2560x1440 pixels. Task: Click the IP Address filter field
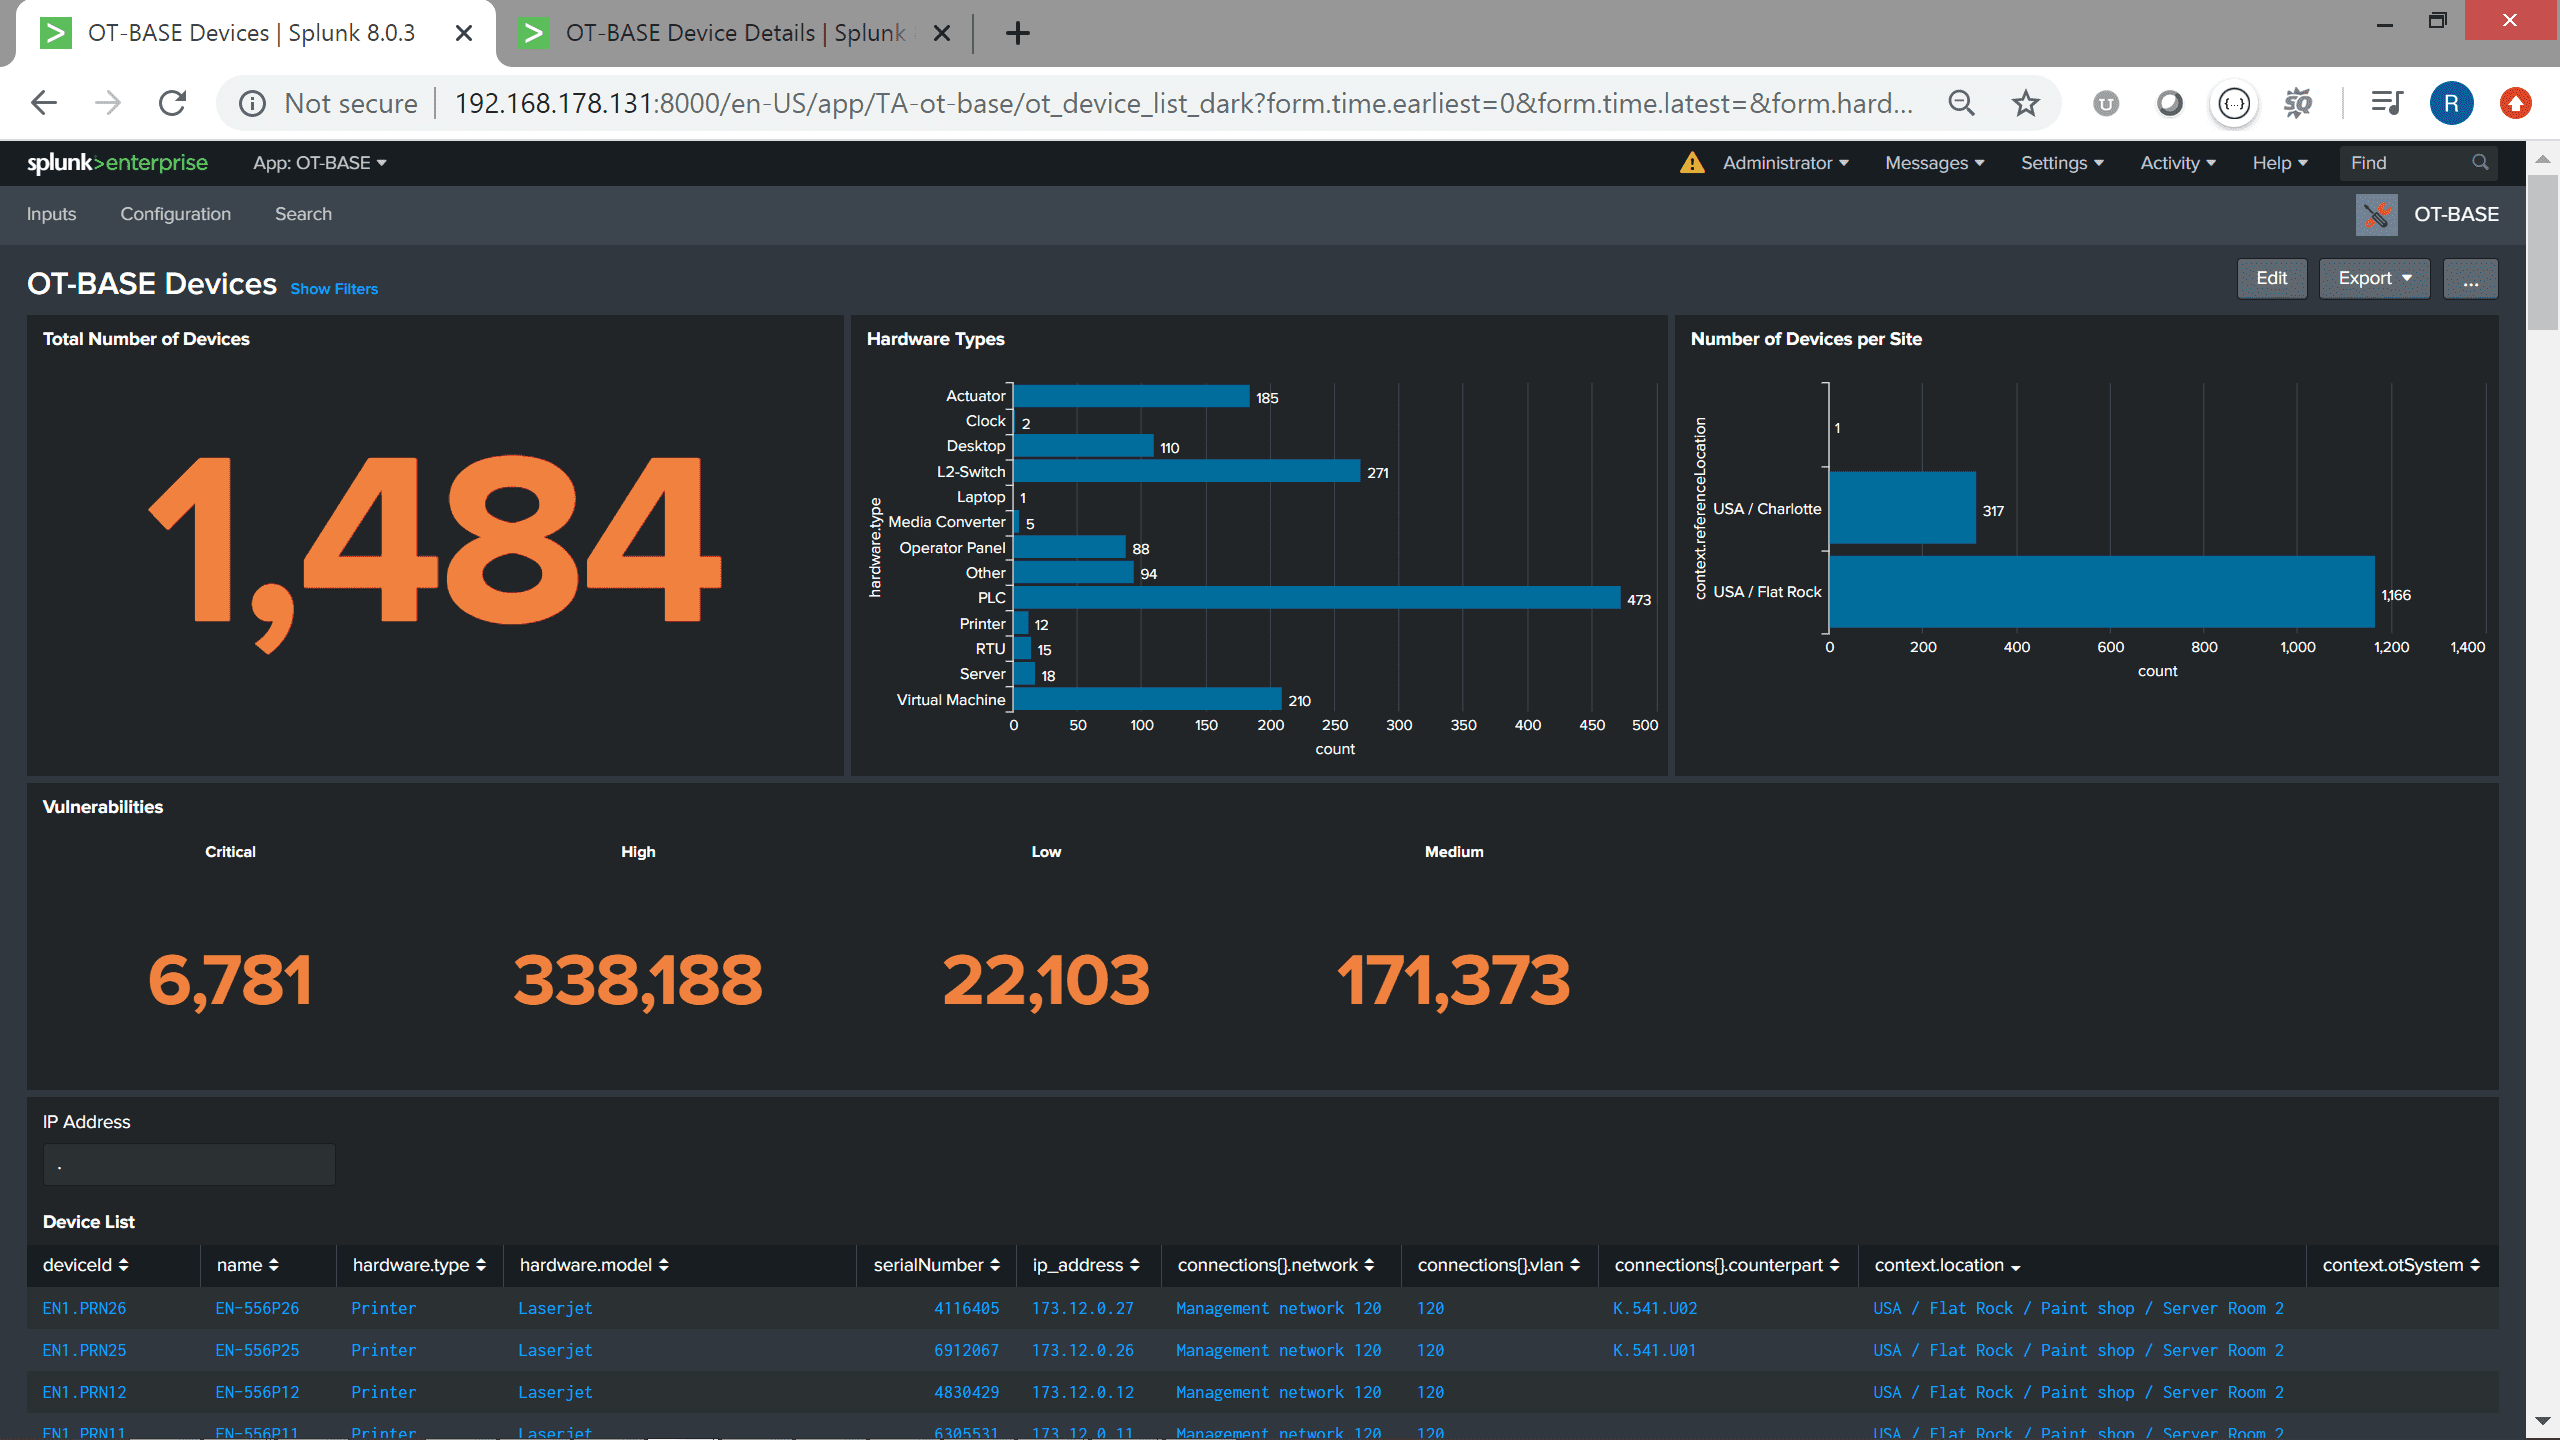[189, 1165]
